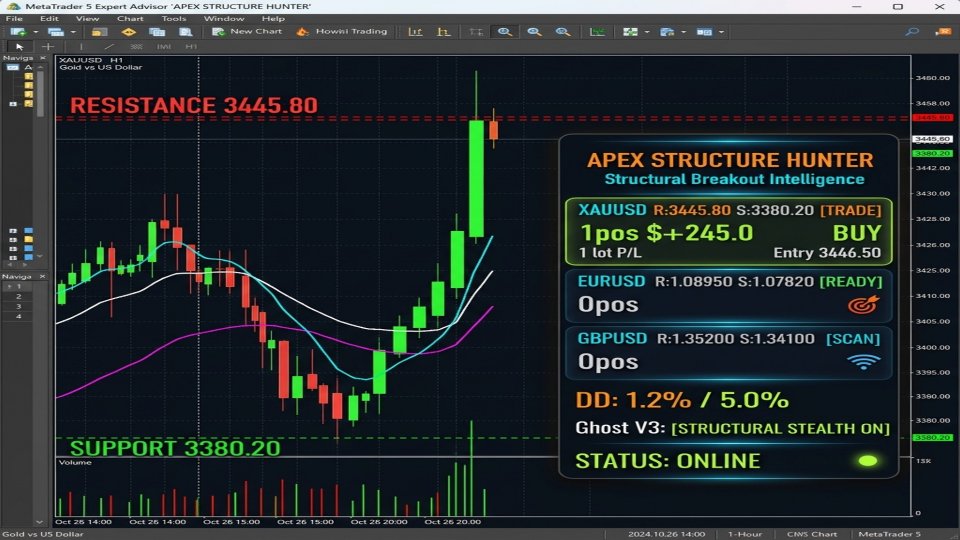The width and height of the screenshot is (960, 540).
Task: Click the blue chart window toolbar icon
Action: 667,32
